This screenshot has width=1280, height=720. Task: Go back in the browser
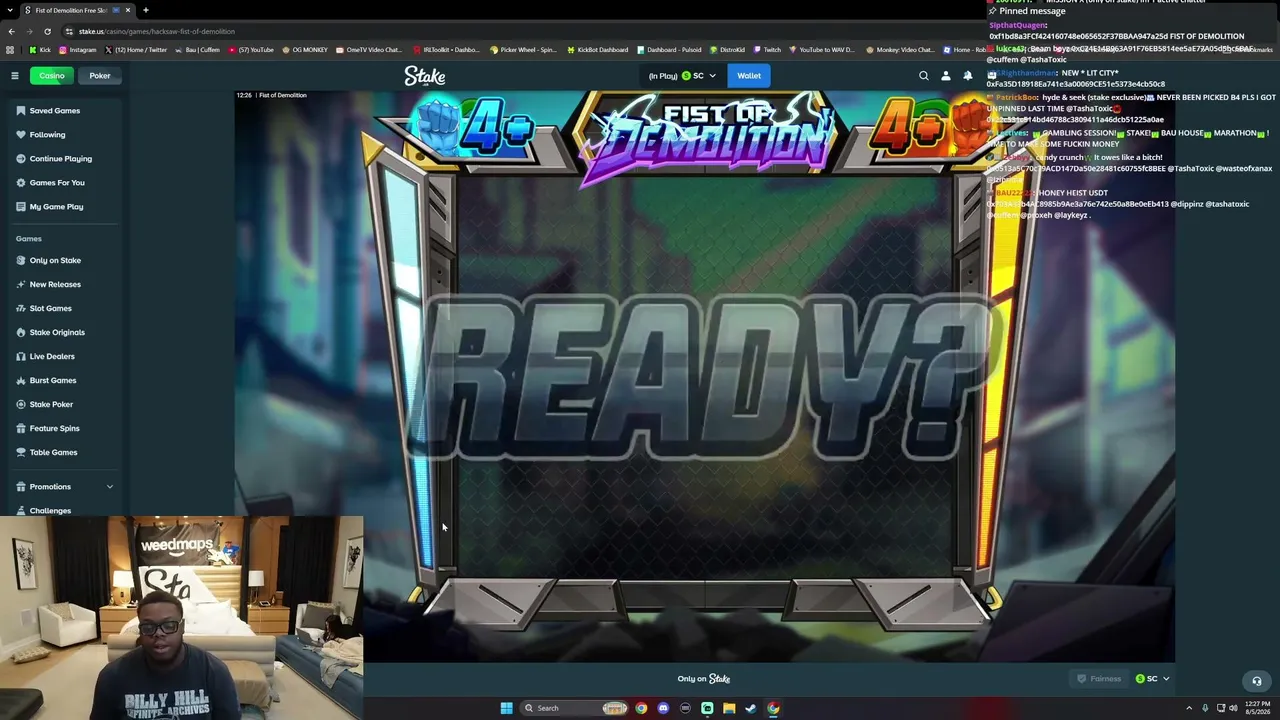click(11, 31)
